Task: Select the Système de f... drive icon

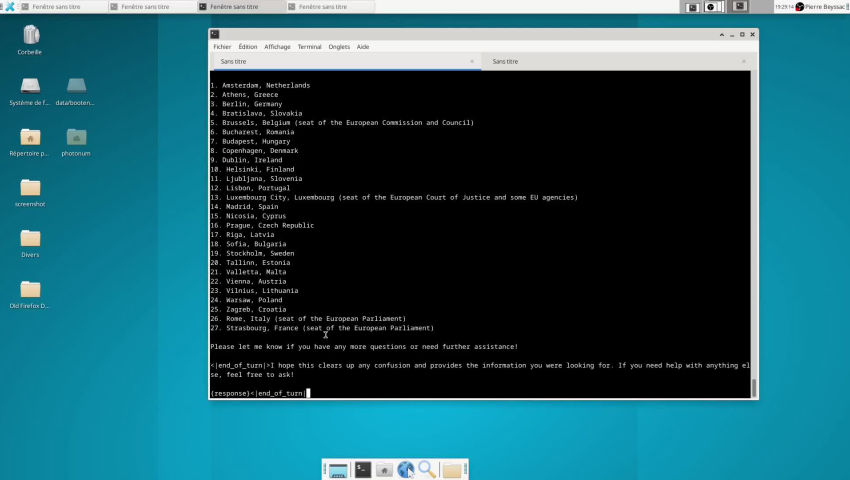Action: 30,85
